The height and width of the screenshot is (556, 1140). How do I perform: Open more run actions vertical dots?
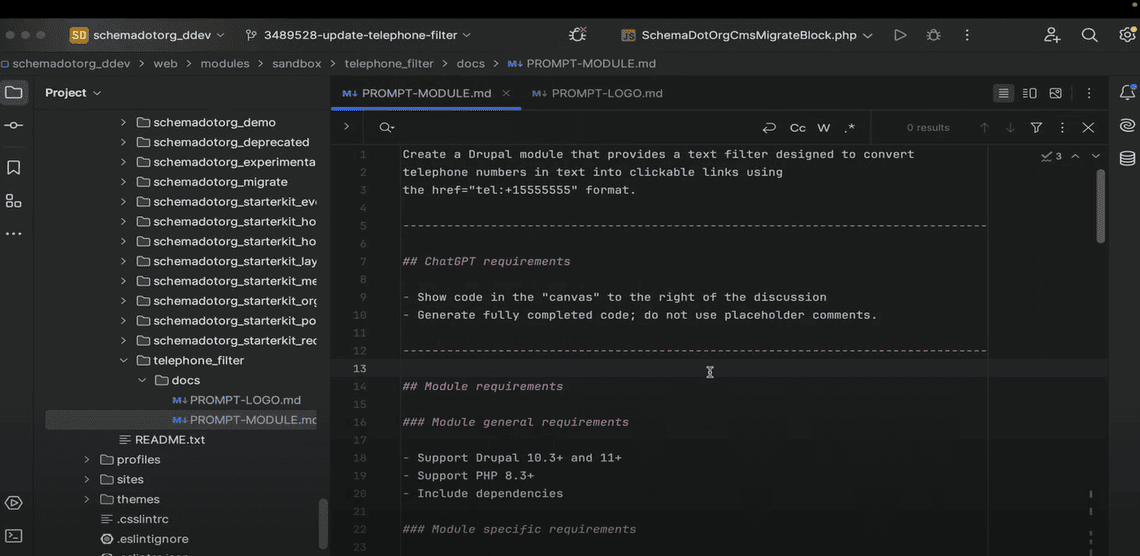click(x=967, y=35)
